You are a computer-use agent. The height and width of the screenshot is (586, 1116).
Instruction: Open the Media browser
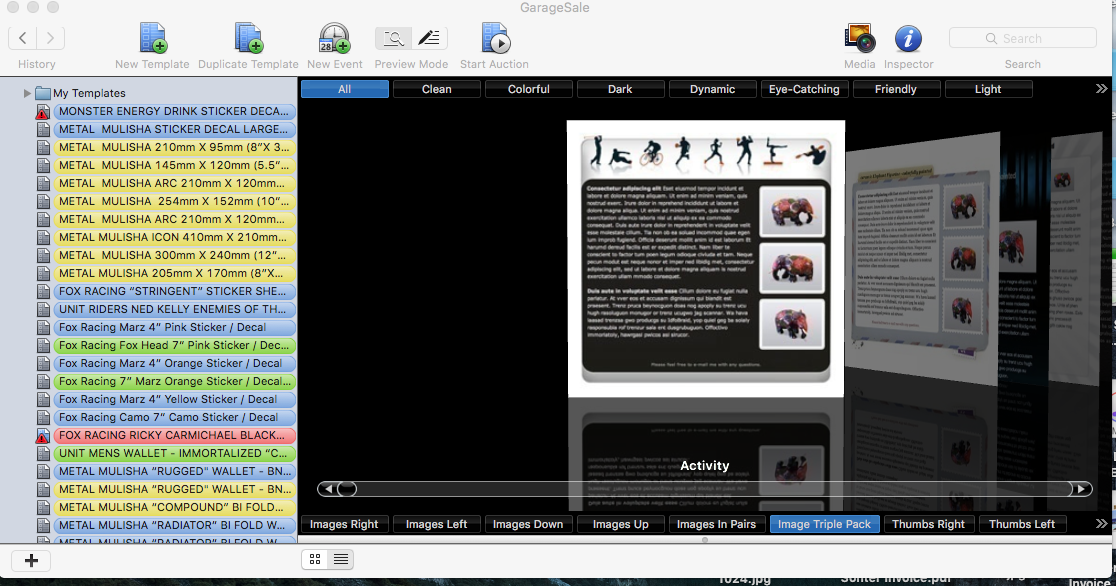(859, 39)
